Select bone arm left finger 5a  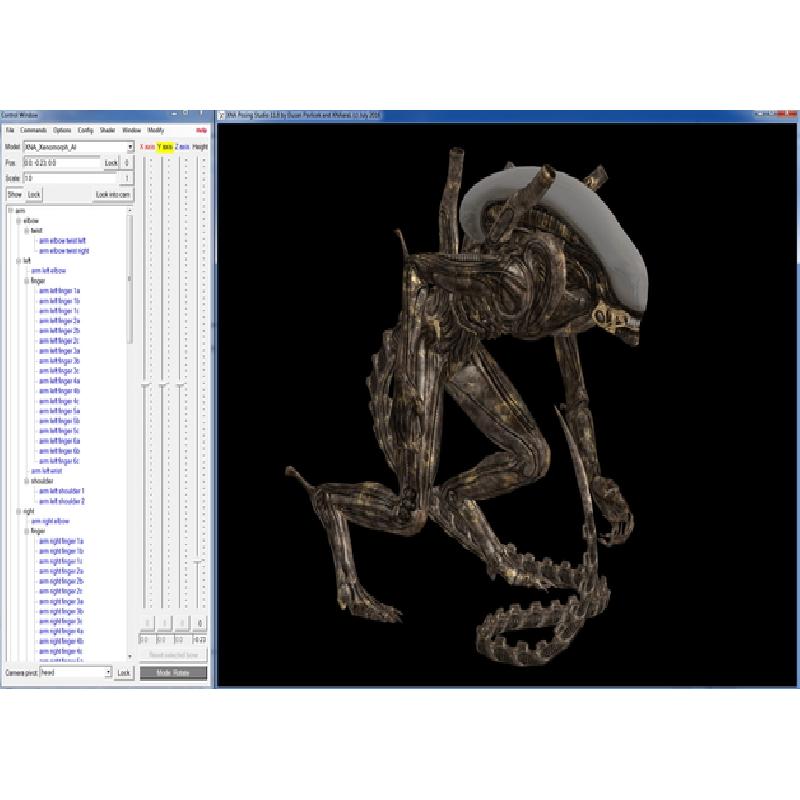(60, 411)
